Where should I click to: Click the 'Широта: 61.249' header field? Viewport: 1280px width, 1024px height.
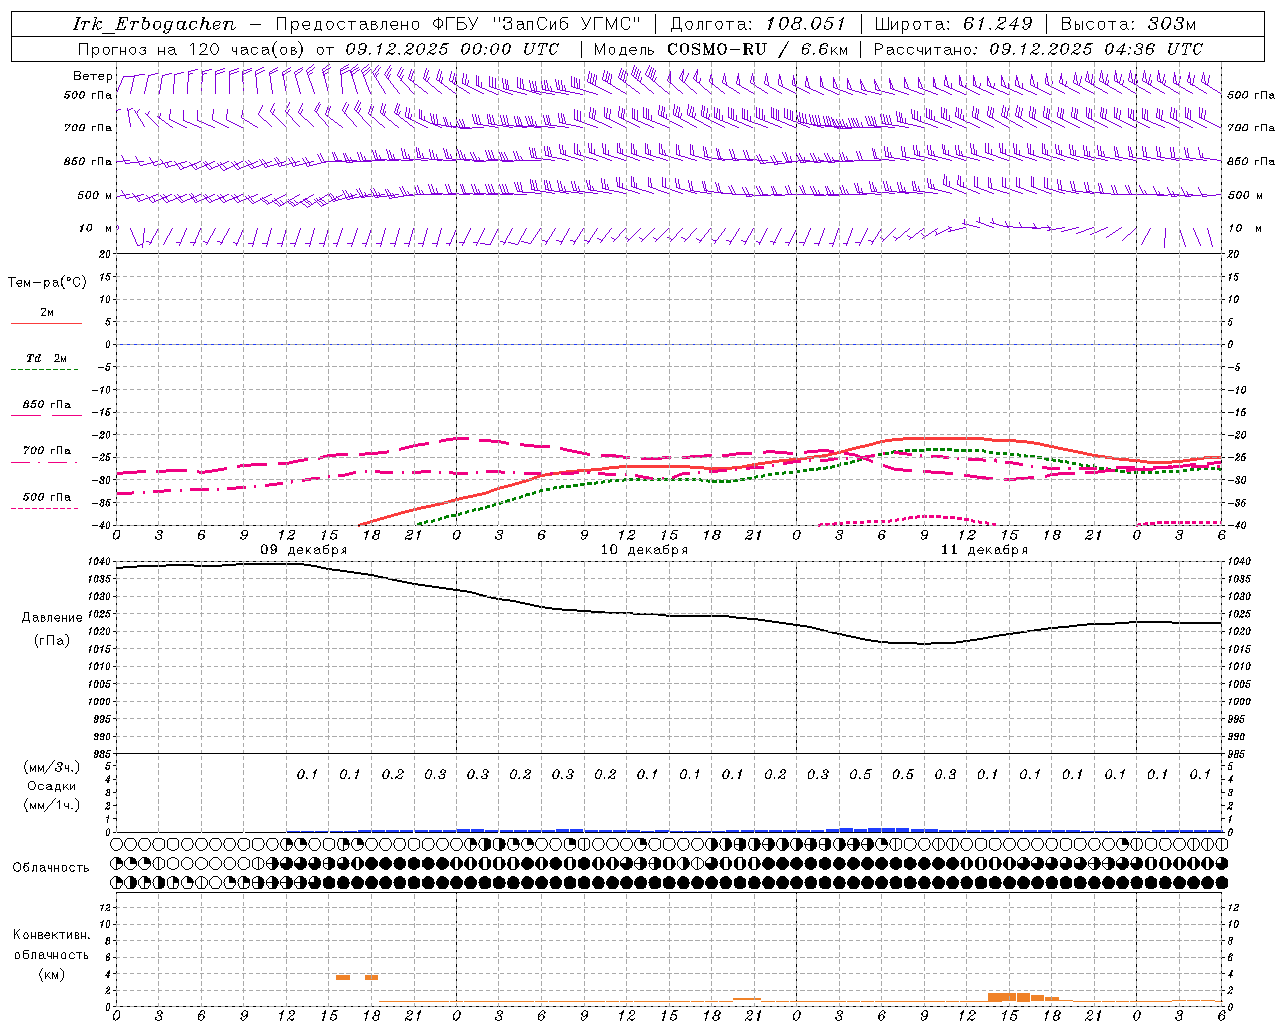(x=953, y=24)
